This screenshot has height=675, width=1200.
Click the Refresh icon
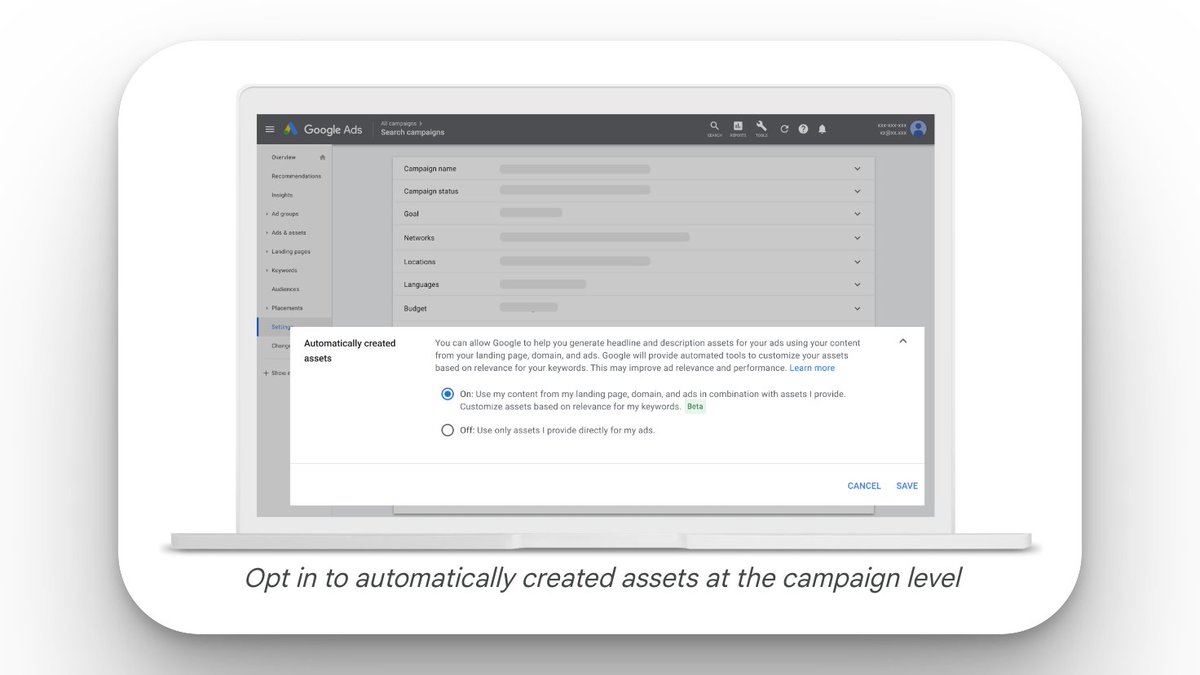click(784, 129)
